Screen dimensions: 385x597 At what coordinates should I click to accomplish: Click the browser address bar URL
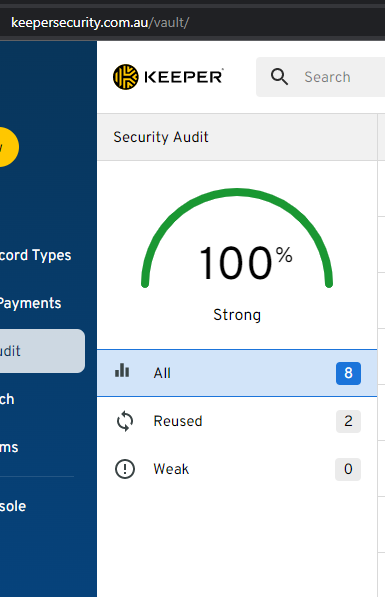(100, 23)
